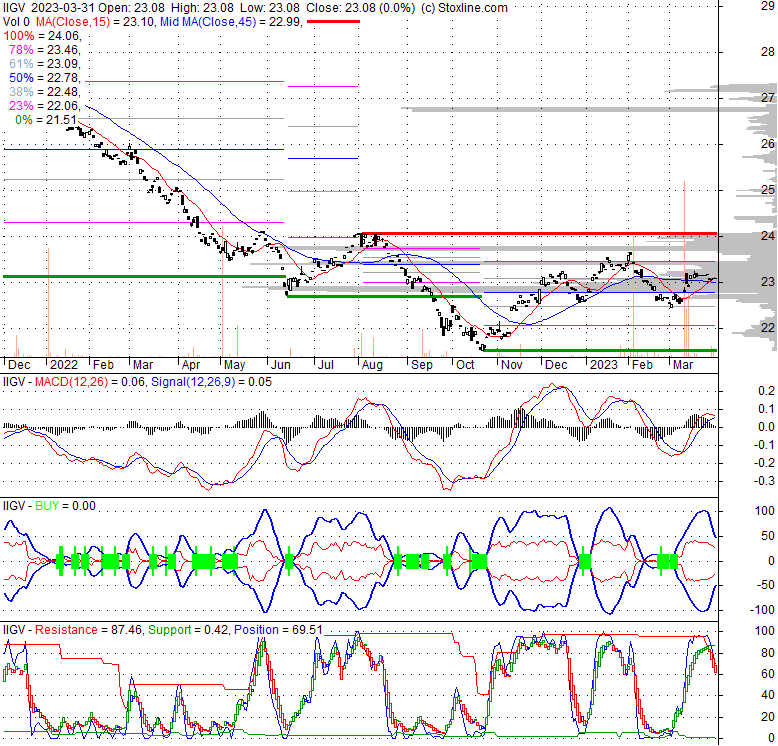Screen dimensions: 778x746
Task: Click the first Mar marker after 2022
Action: tap(143, 365)
